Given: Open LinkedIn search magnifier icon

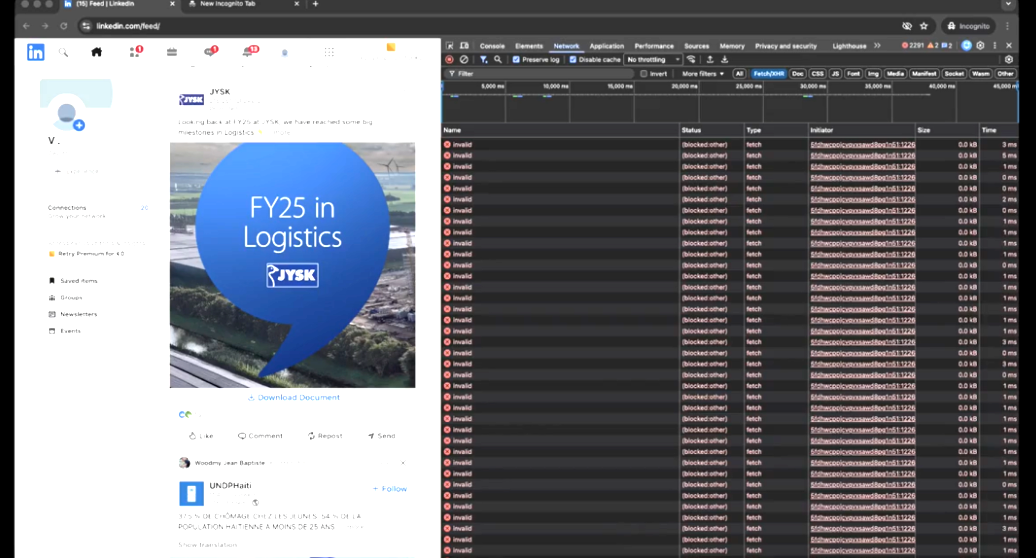Looking at the screenshot, I should point(63,52).
